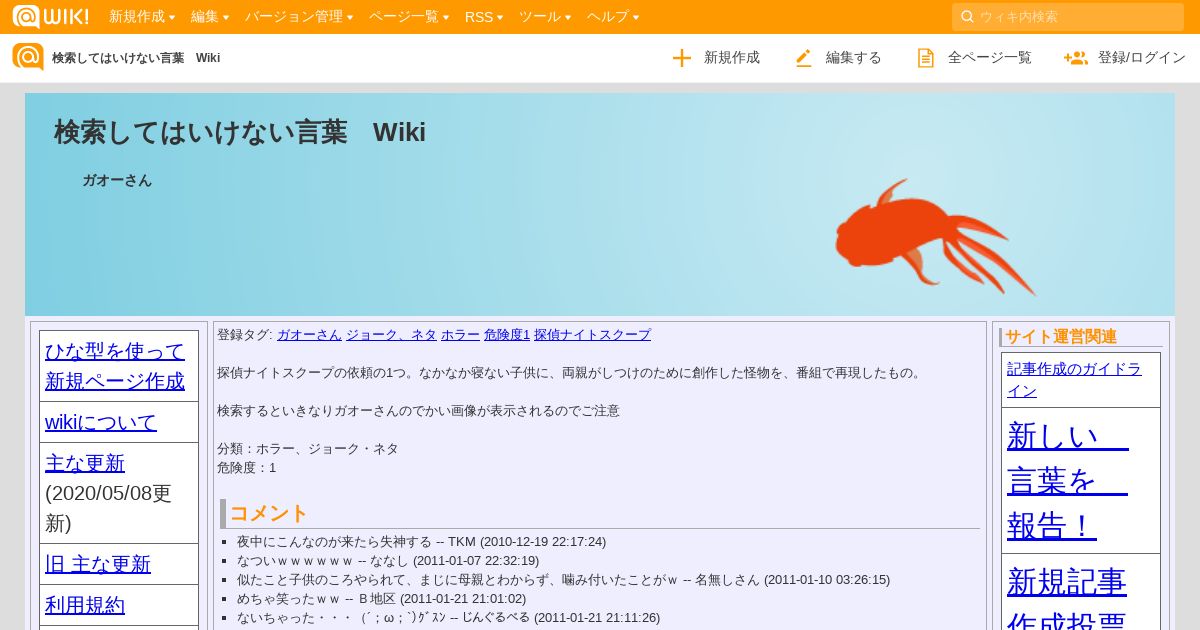The image size is (1200, 630).
Task: Click the 編集する button
Action: coord(838,58)
